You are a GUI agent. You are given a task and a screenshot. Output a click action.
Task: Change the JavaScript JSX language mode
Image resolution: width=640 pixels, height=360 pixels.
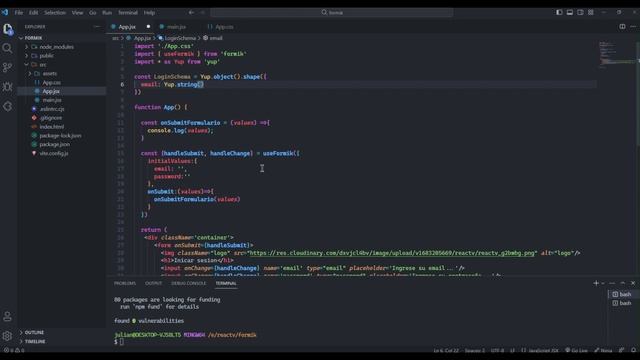pos(543,350)
